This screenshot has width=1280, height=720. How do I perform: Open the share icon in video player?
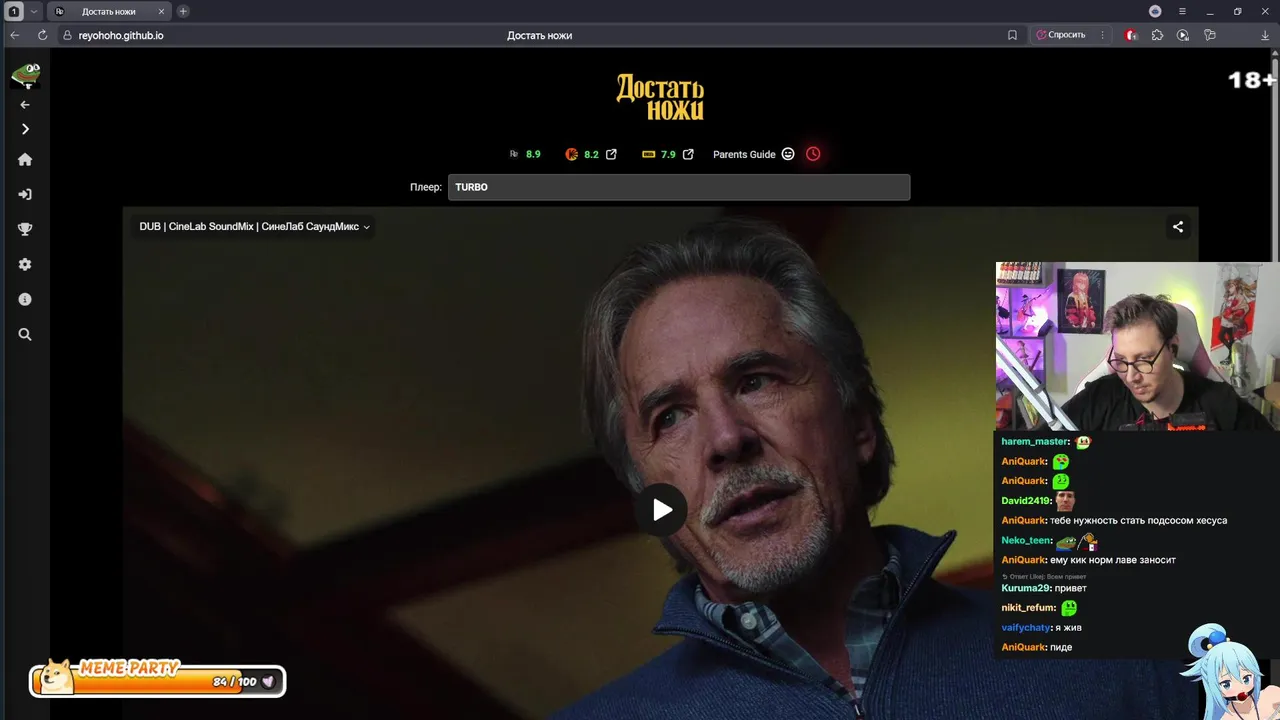click(1178, 227)
